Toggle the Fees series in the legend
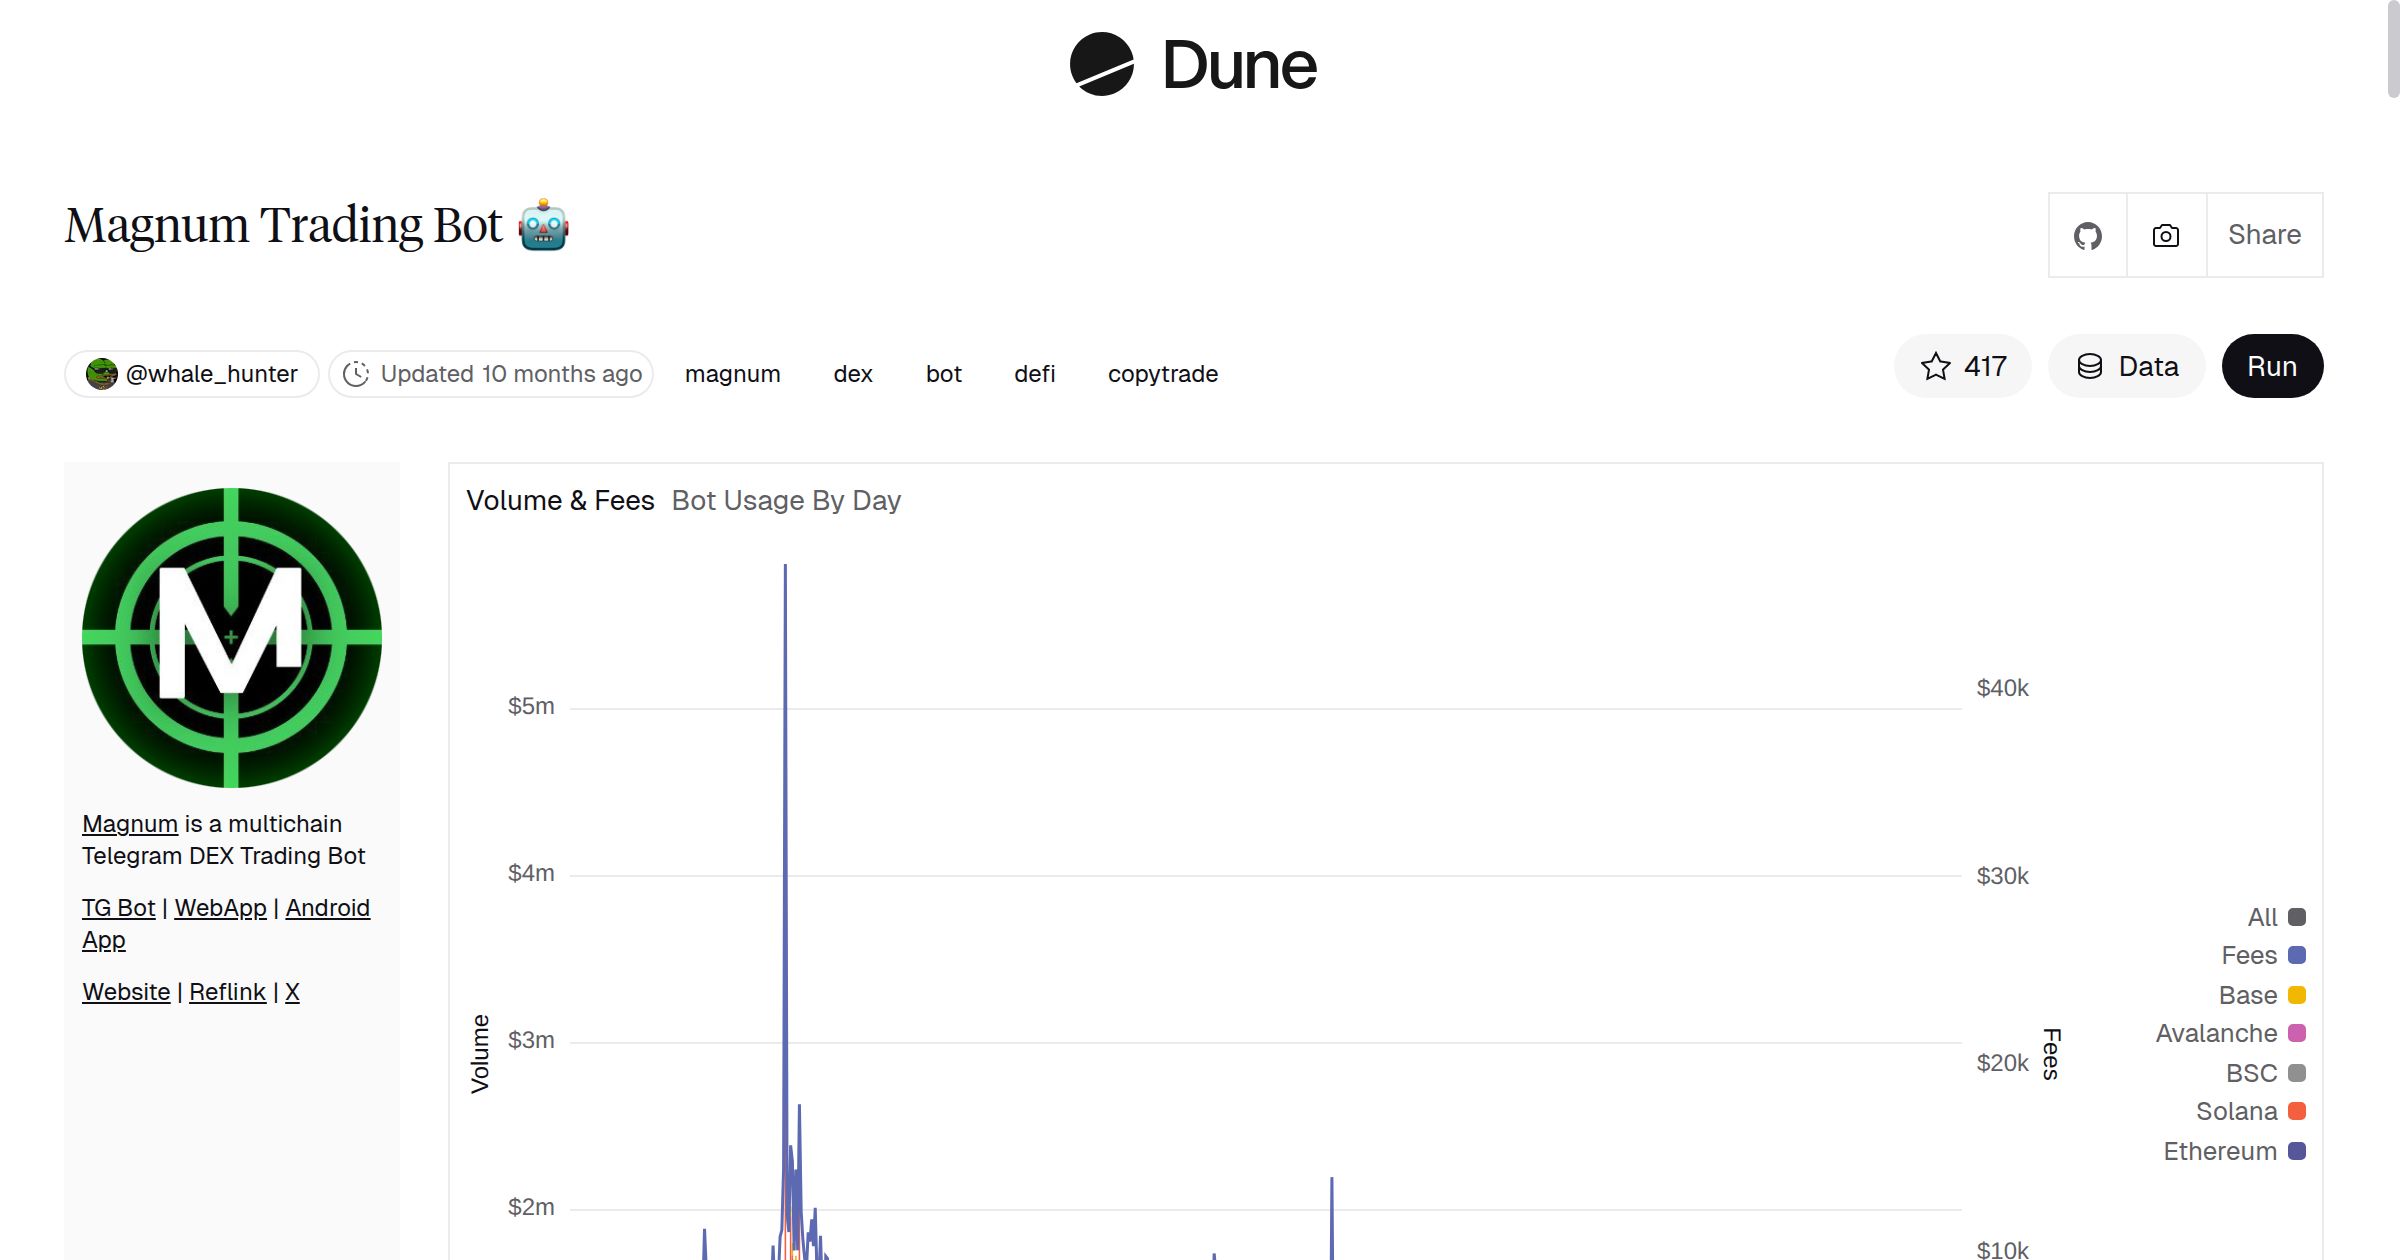This screenshot has height=1260, width=2400. click(2251, 955)
